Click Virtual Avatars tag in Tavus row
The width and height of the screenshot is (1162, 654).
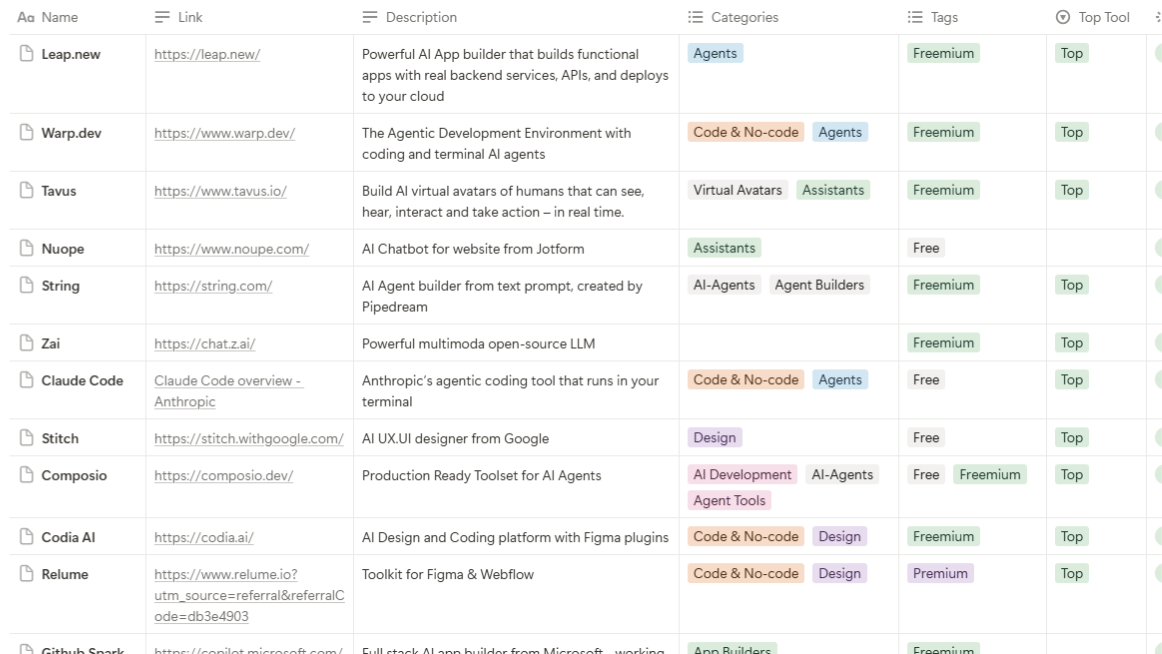point(737,190)
